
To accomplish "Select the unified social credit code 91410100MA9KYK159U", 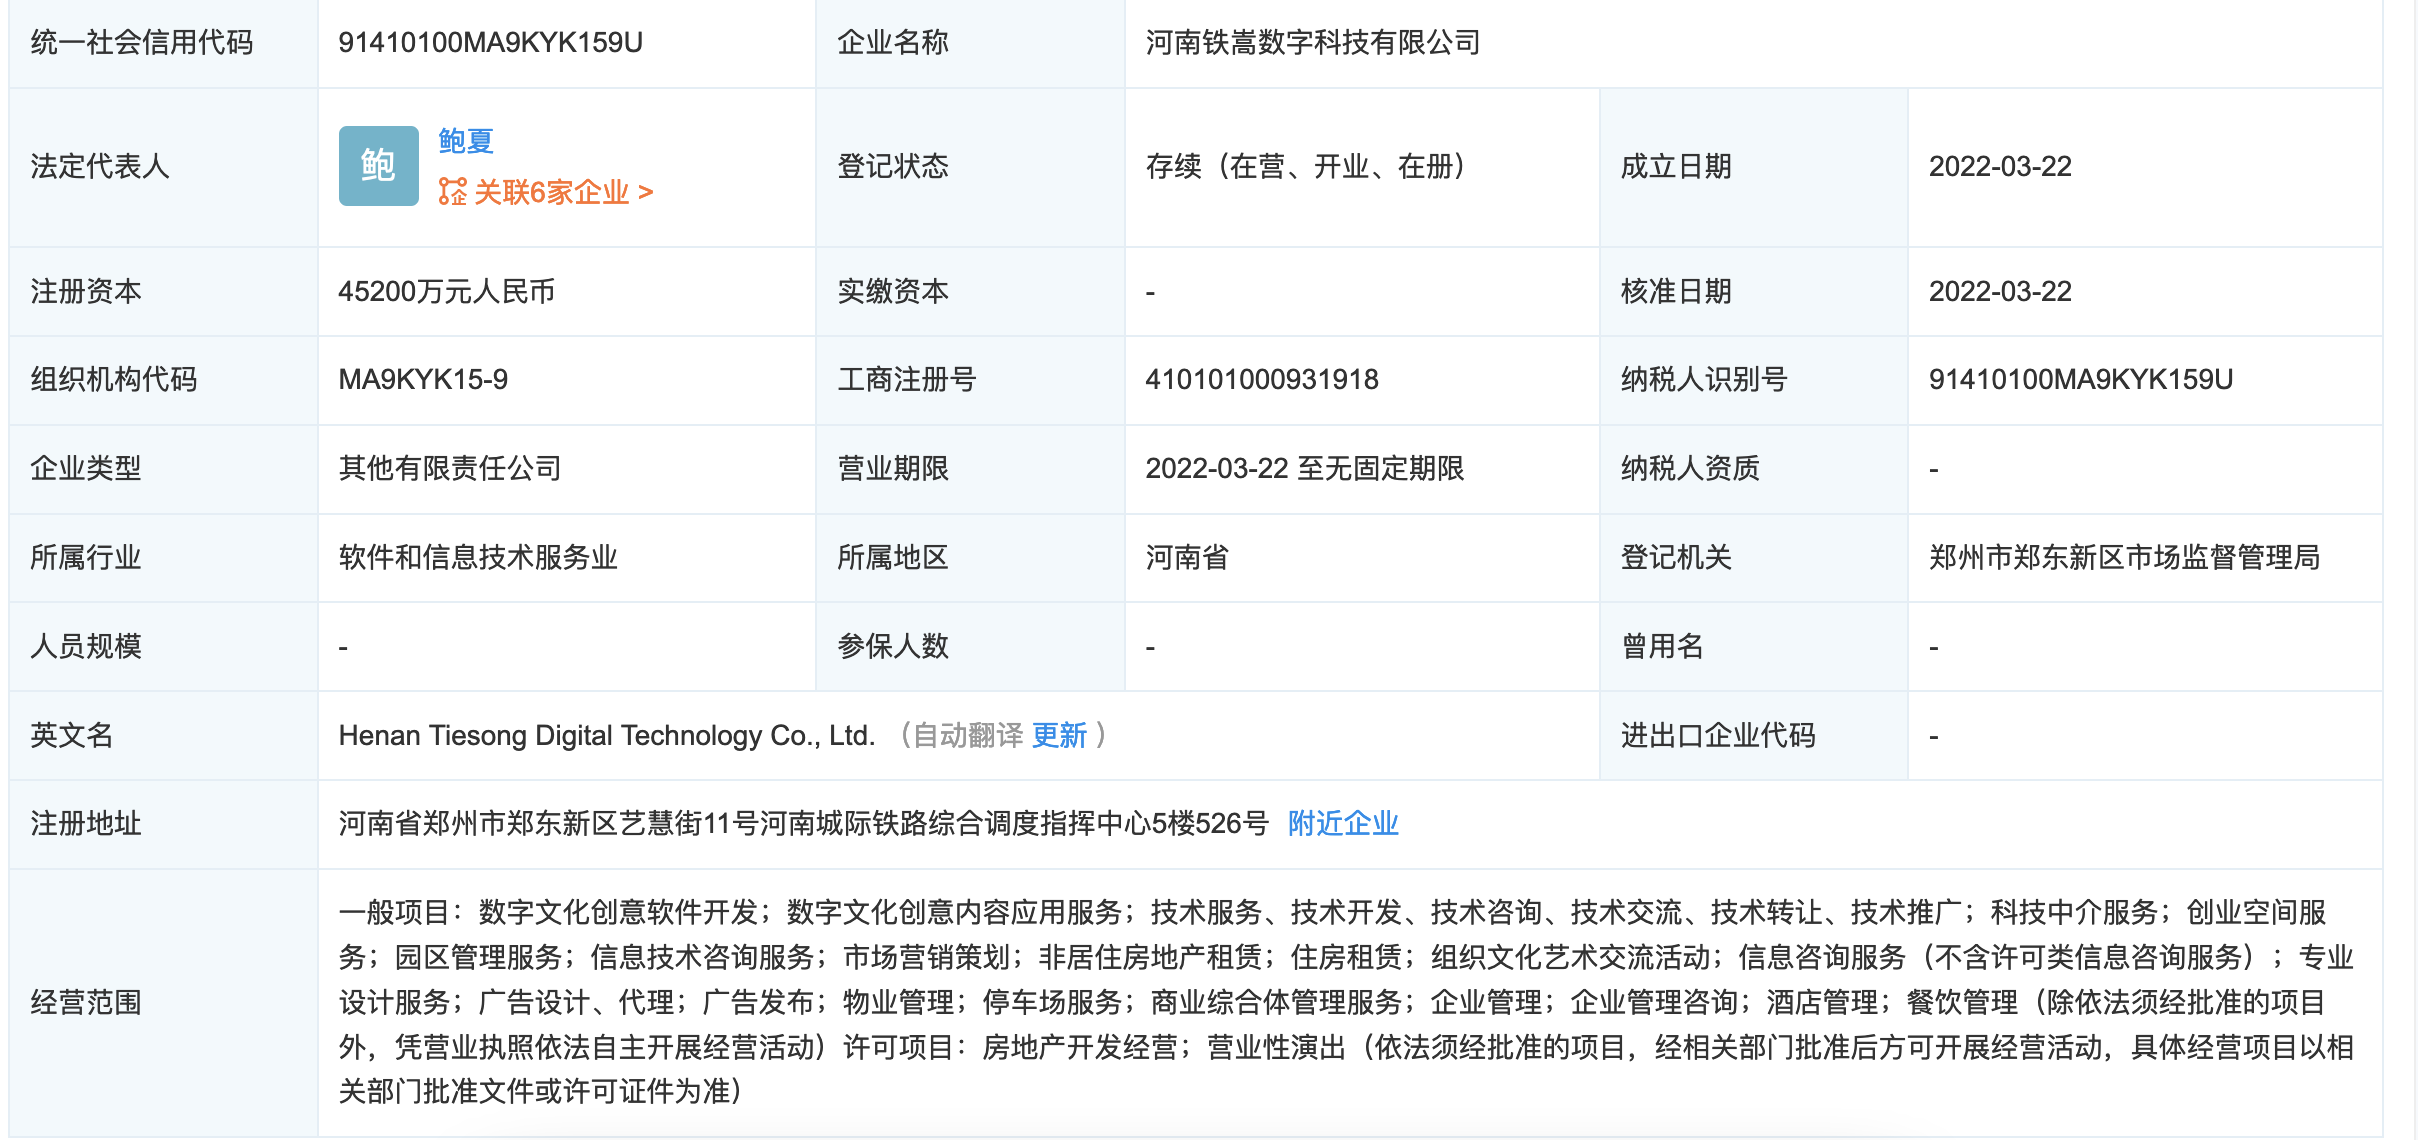I will click(x=489, y=42).
